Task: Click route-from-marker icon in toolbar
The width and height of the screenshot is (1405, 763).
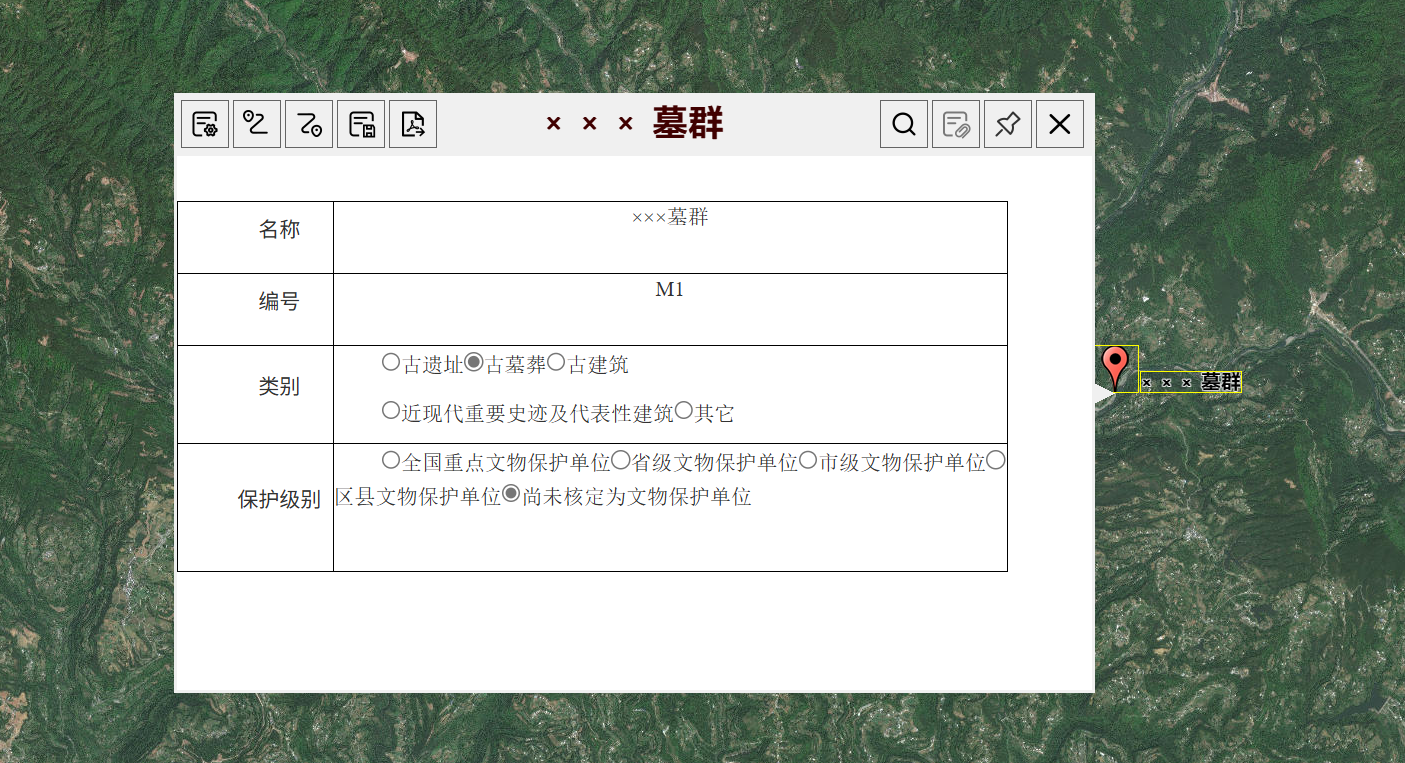Action: coord(257,124)
